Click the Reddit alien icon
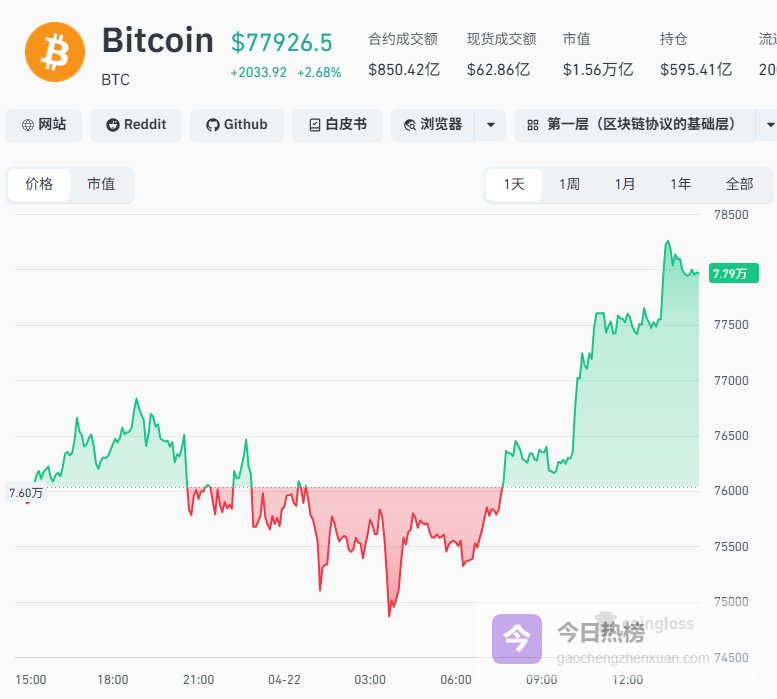 point(113,125)
